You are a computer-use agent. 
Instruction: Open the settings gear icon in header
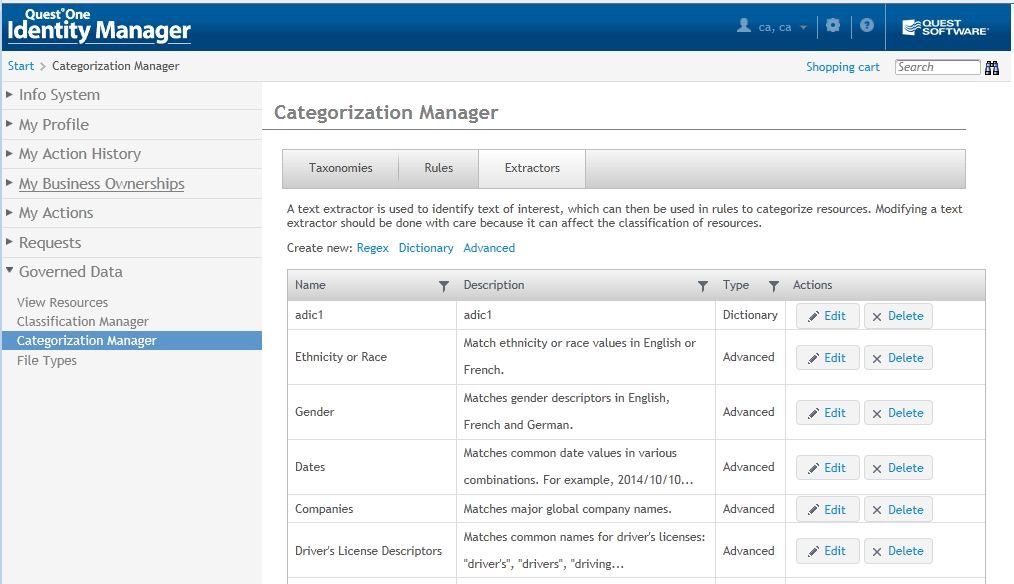coord(833,26)
